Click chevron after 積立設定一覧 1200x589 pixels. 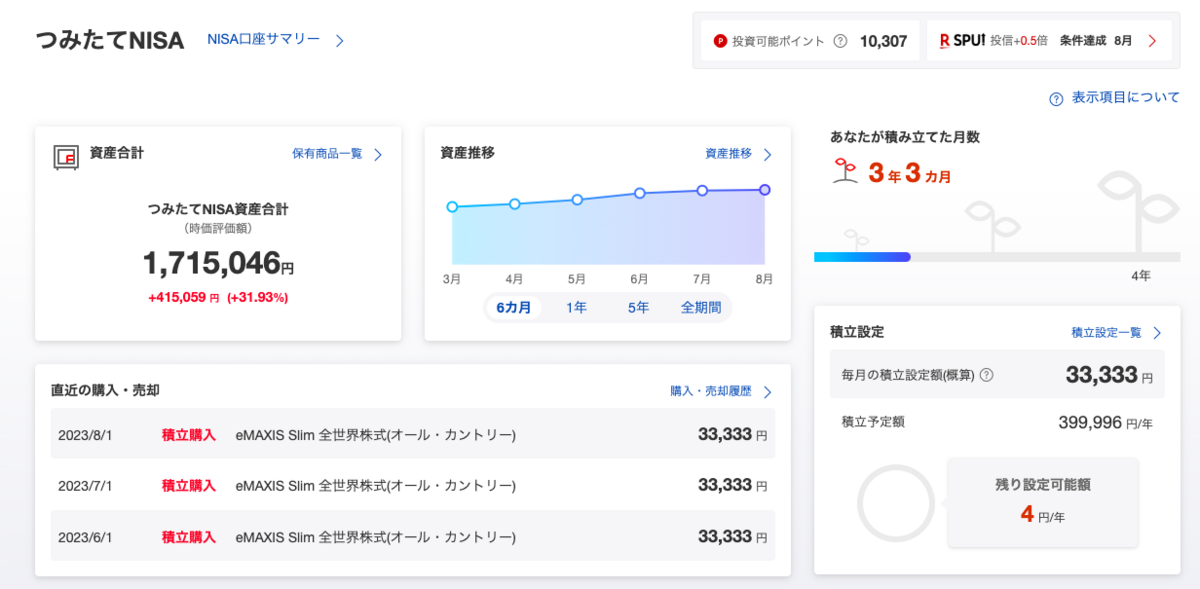coord(1158,333)
